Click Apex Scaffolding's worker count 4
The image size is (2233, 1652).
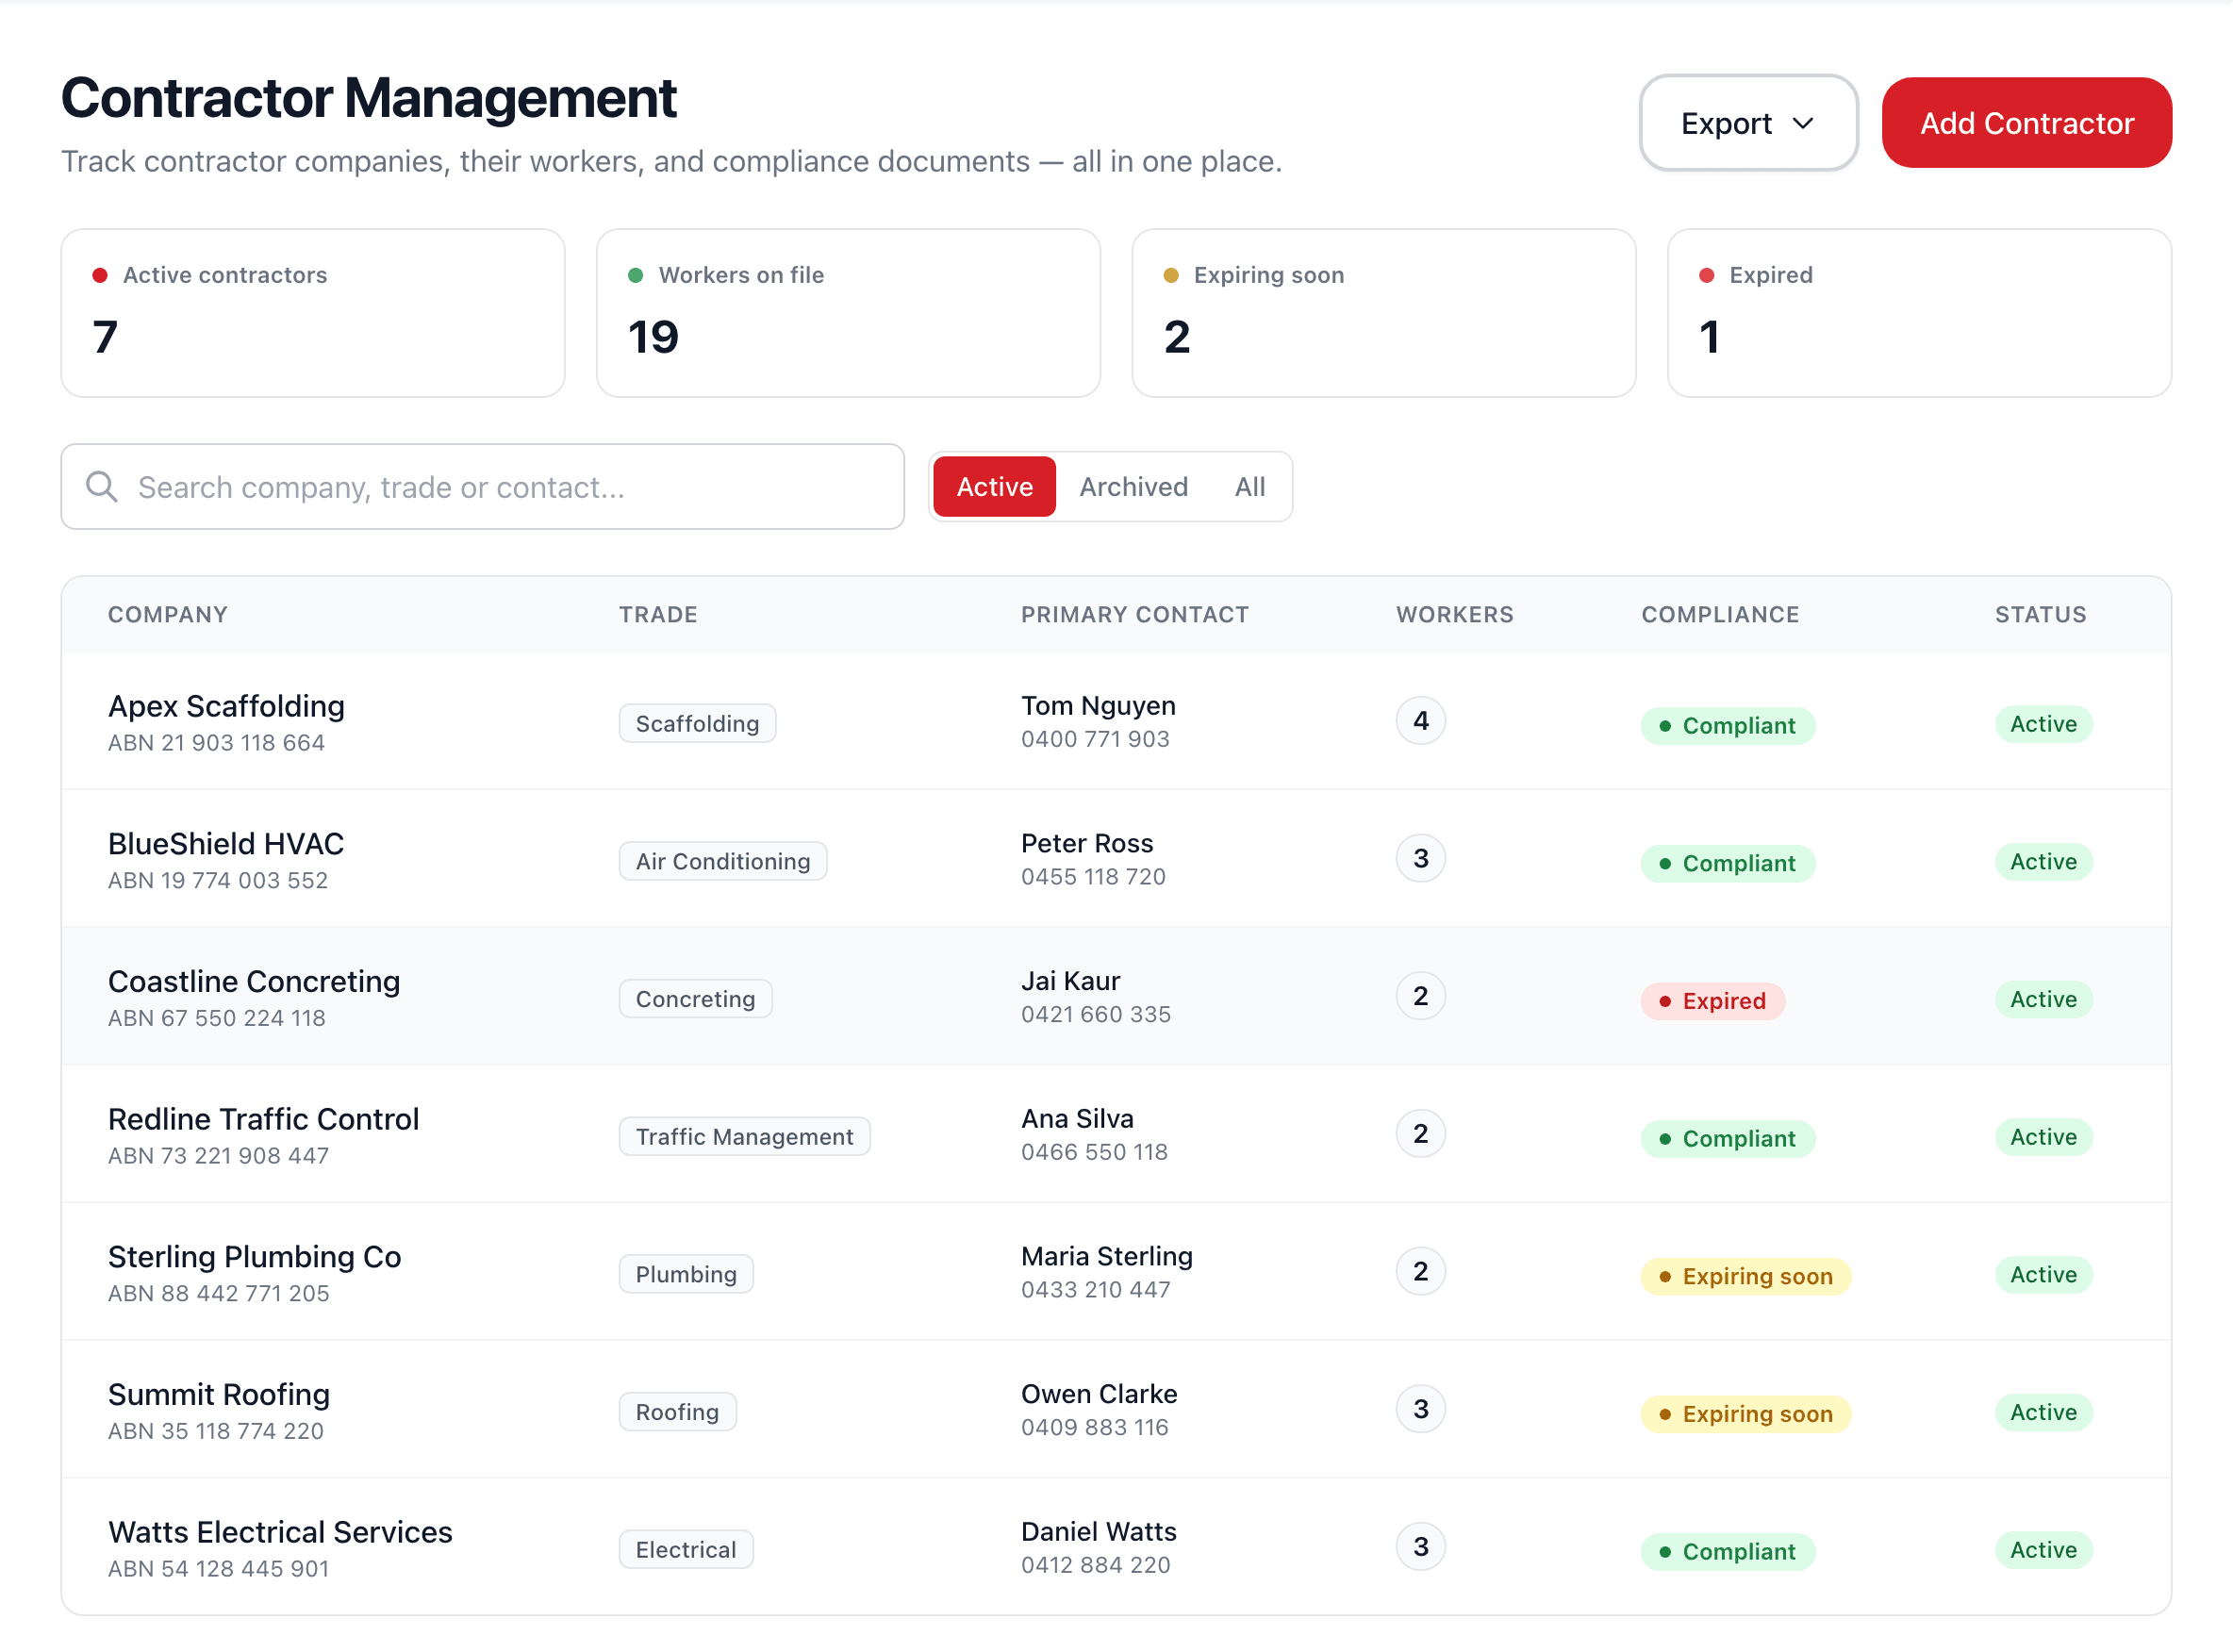tap(1420, 721)
